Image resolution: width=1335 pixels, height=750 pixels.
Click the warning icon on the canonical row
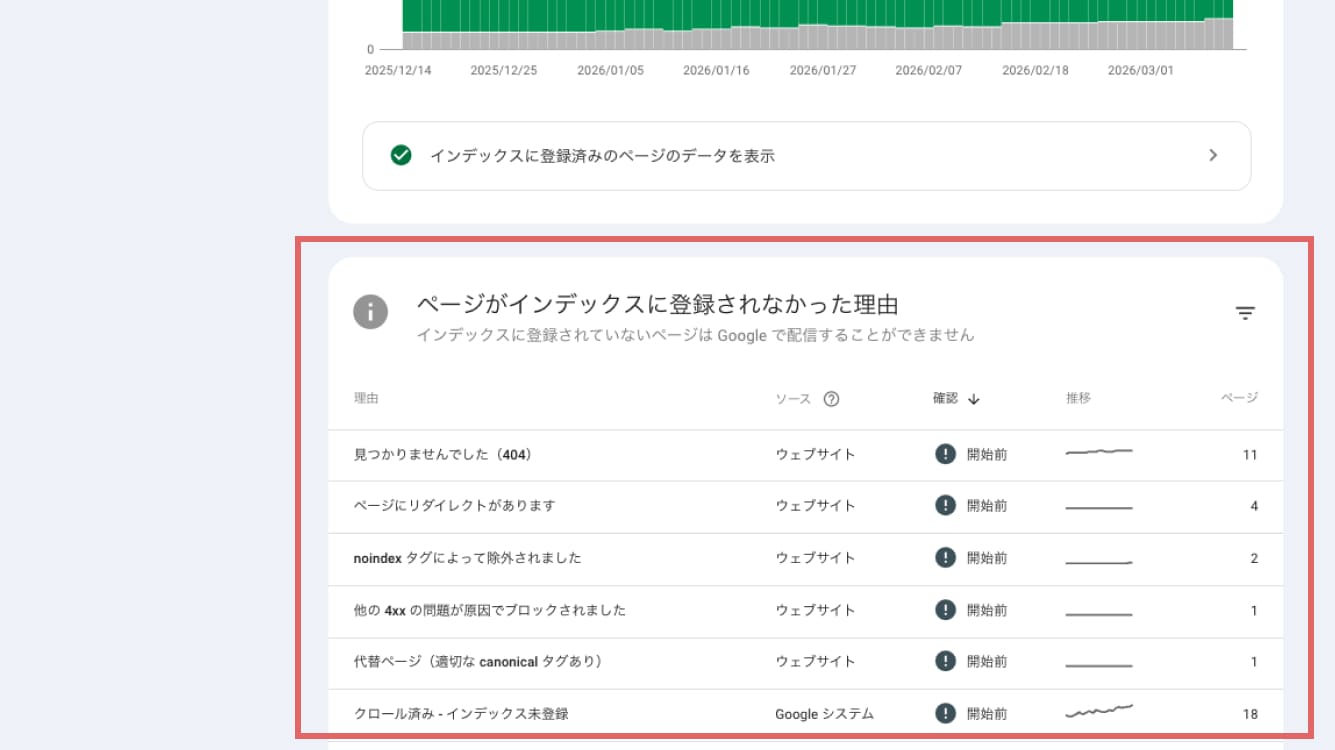945,662
